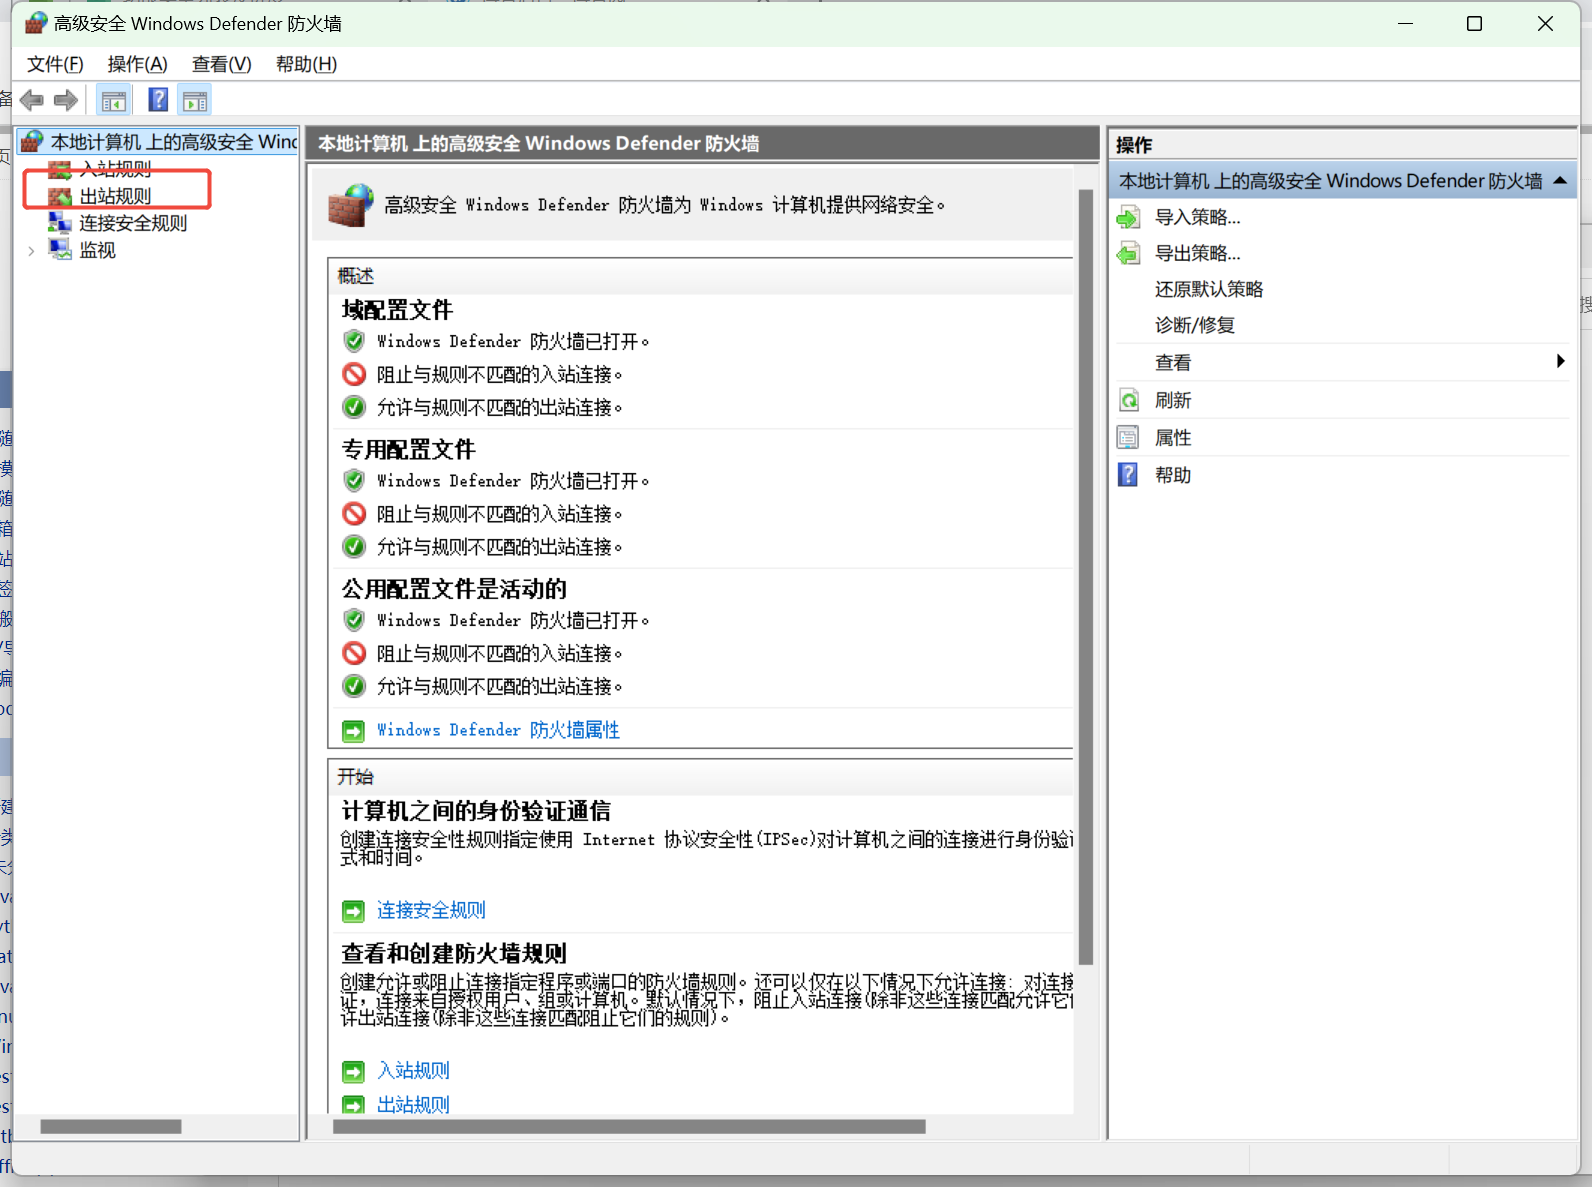Open Windows Defender 防火墙属性 link
This screenshot has width=1592, height=1187.
coord(498,730)
